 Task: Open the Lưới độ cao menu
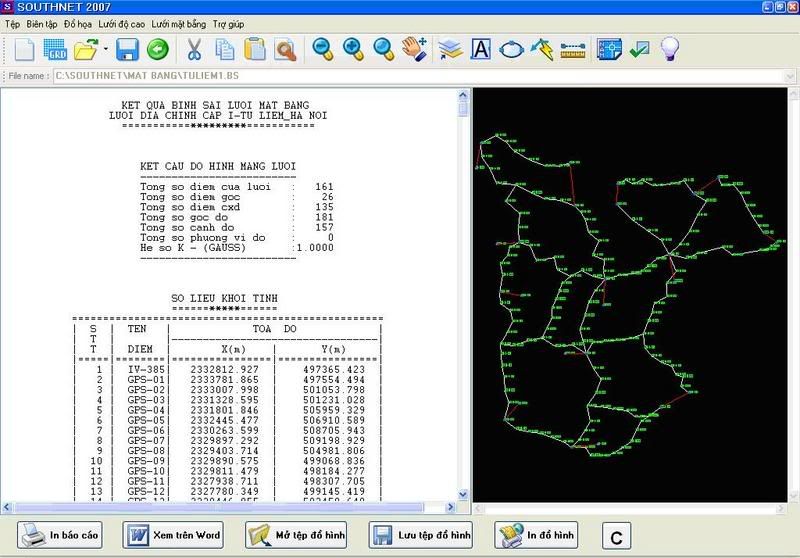click(x=121, y=24)
